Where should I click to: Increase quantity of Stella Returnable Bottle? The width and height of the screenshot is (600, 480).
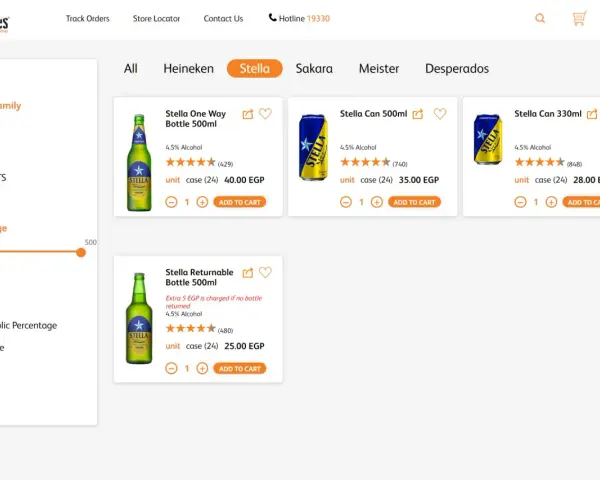(x=202, y=368)
